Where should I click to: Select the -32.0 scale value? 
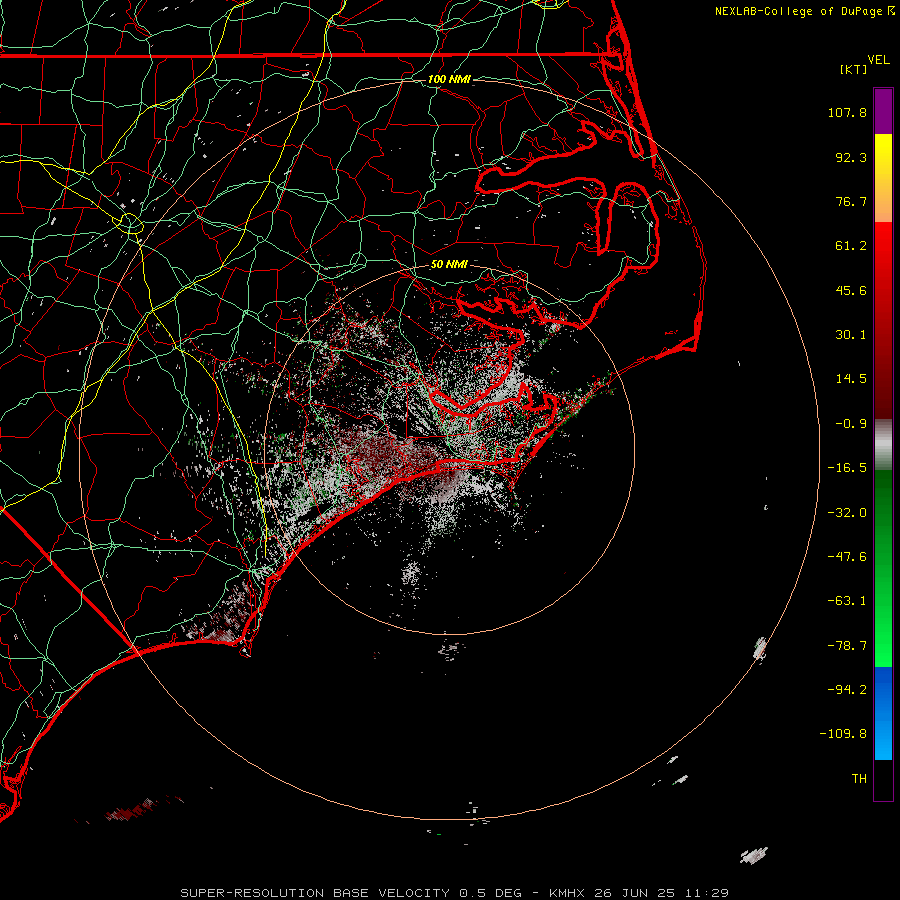[847, 513]
